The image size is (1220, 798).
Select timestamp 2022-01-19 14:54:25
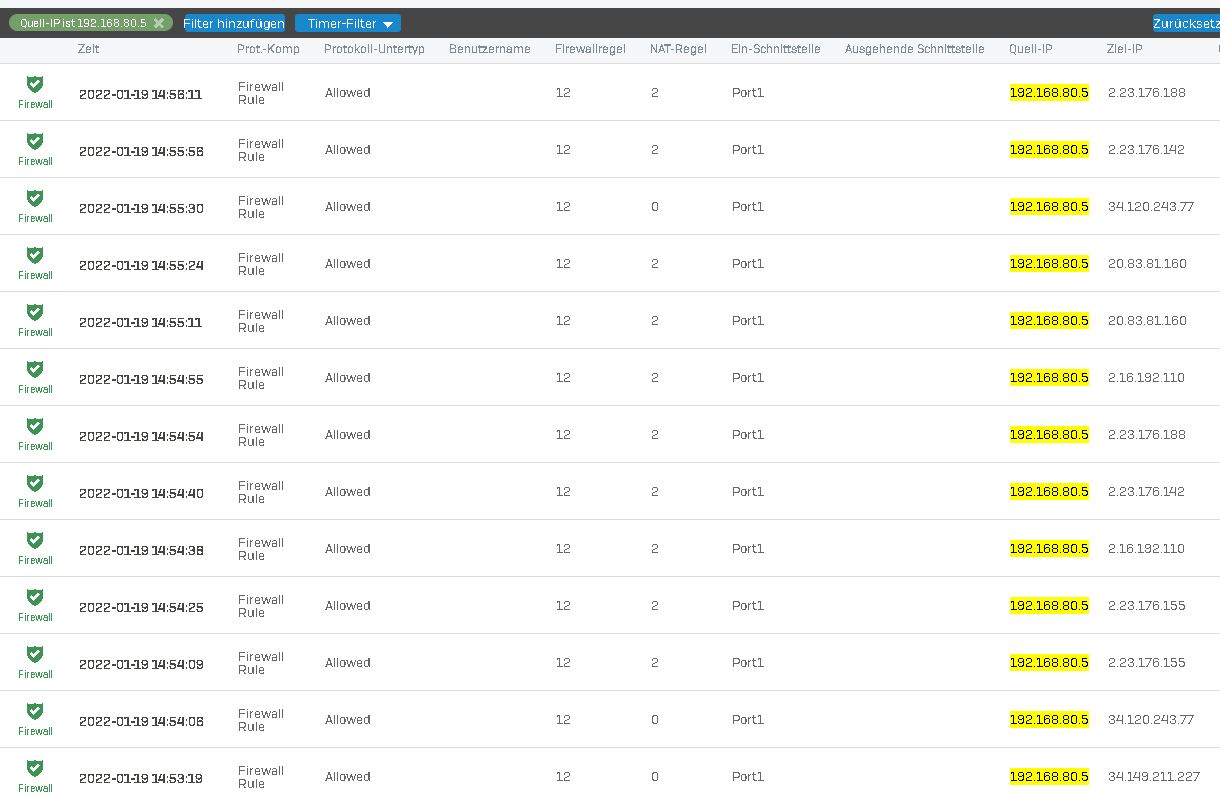(141, 607)
